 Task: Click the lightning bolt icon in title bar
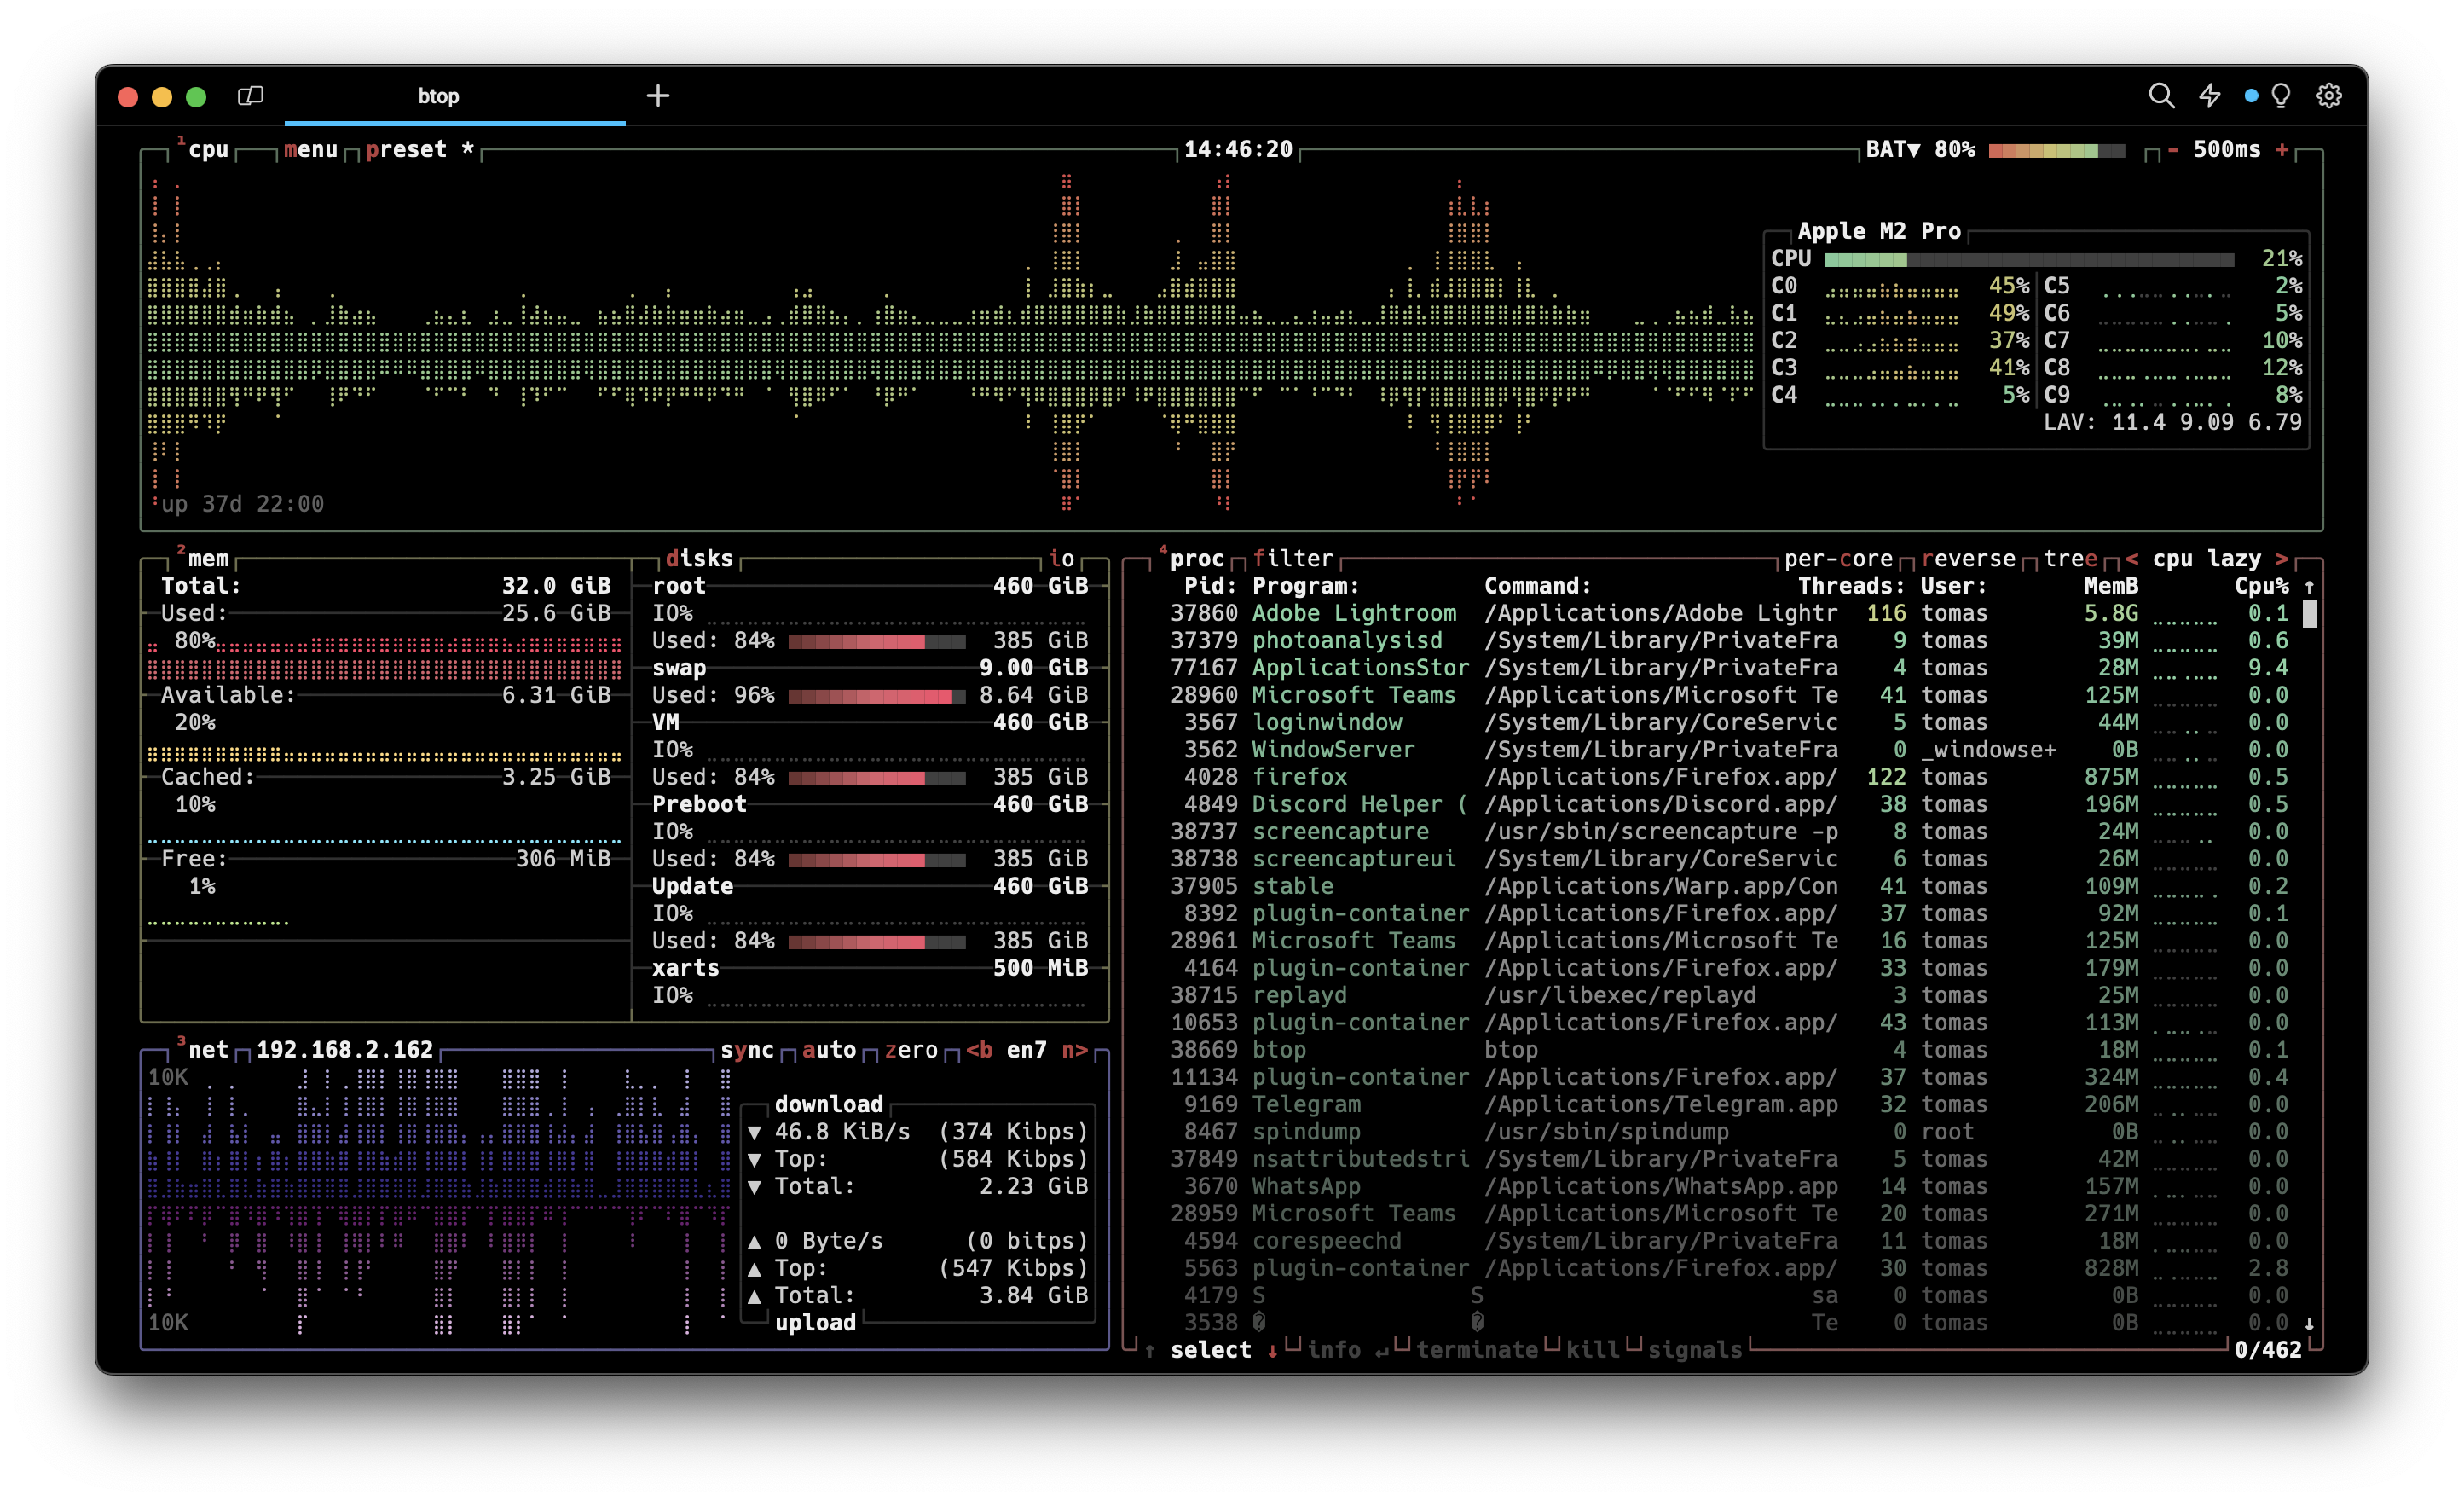pos(2210,96)
